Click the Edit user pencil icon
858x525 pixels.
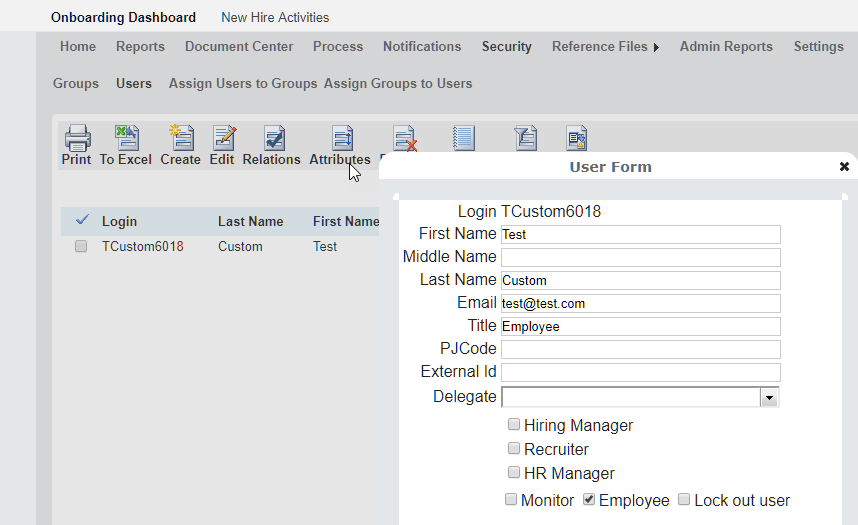point(224,138)
